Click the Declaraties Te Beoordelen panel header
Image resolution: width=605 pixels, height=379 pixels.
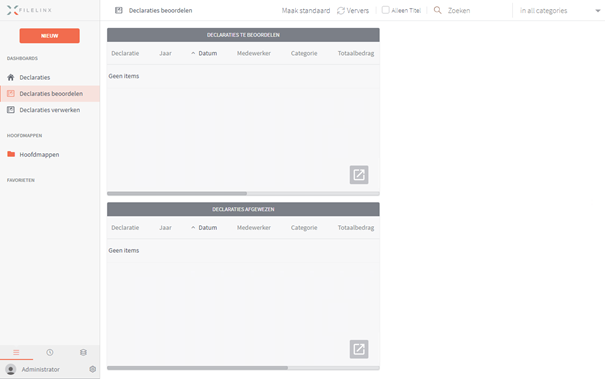pyautogui.click(x=243, y=35)
